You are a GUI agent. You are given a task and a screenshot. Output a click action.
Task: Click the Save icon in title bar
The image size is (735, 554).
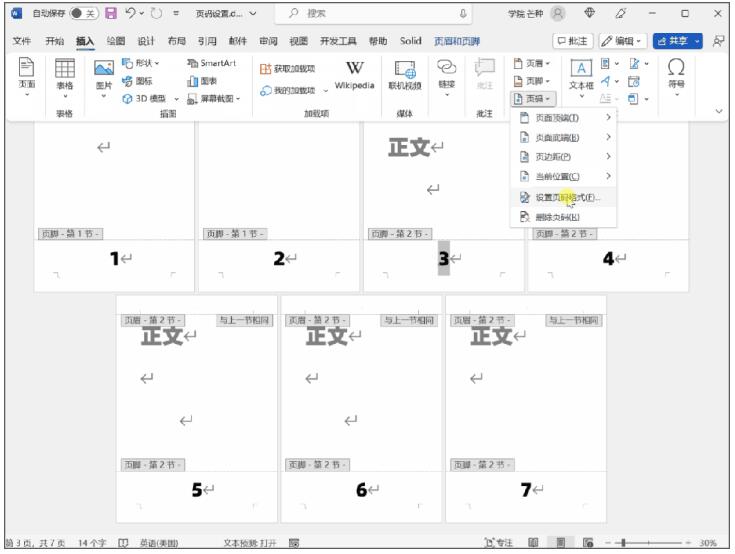click(x=111, y=14)
